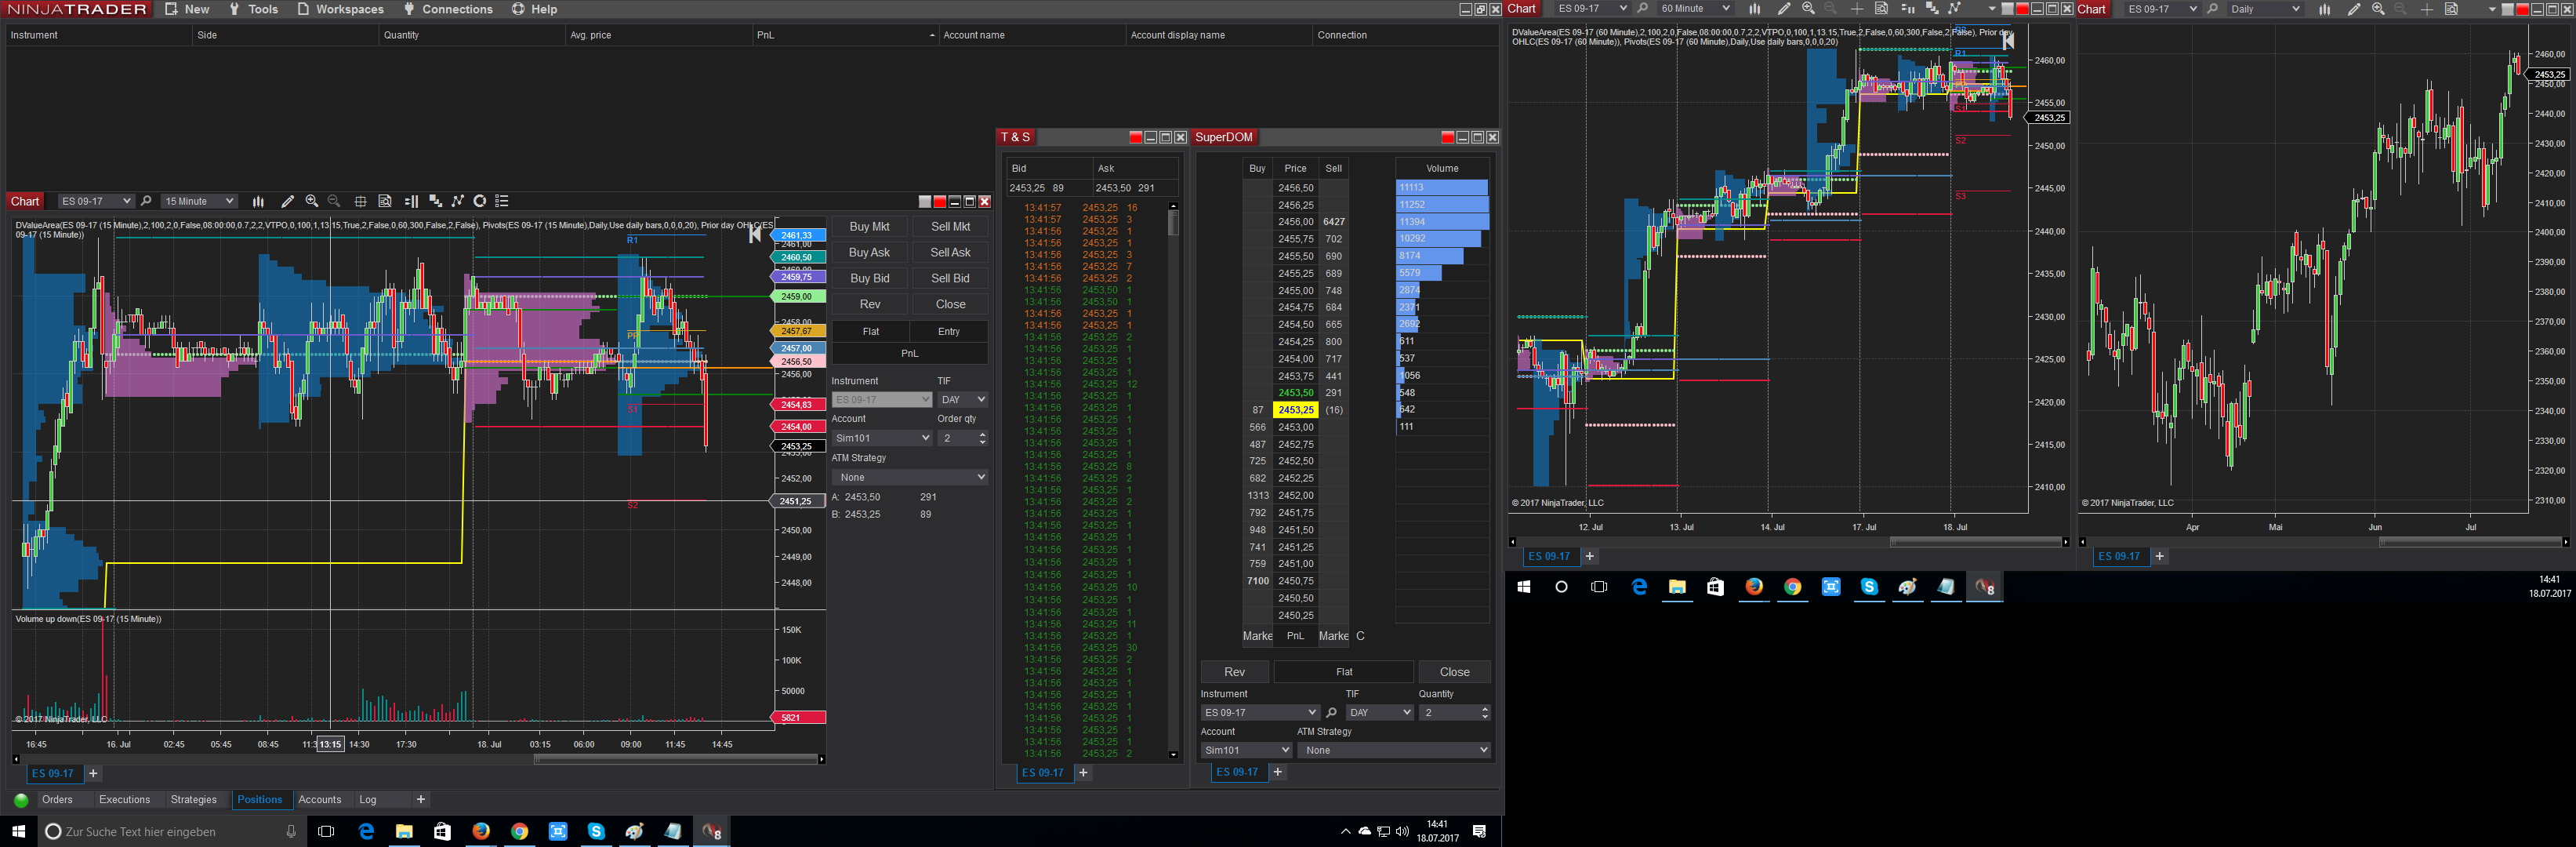This screenshot has height=847, width=2576.
Task: Search instrument in 15 Minute chart toolbar
Action: pos(146,202)
